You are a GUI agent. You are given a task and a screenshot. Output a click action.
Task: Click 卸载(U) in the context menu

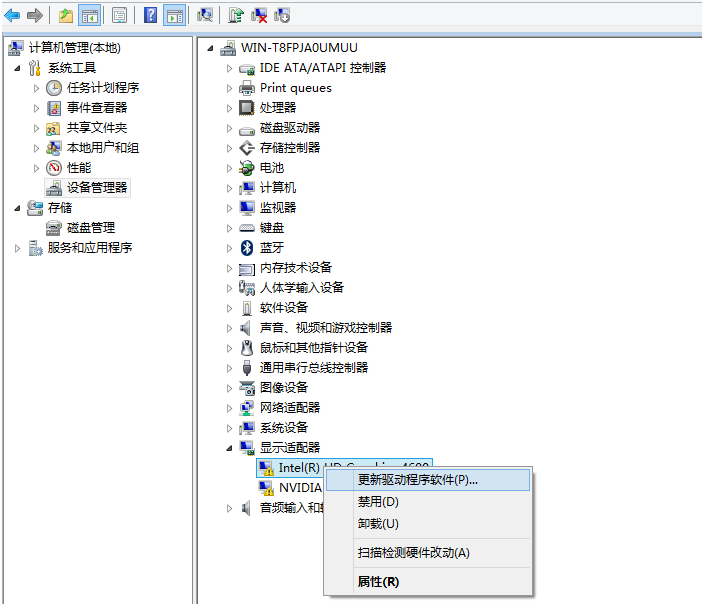click(378, 524)
